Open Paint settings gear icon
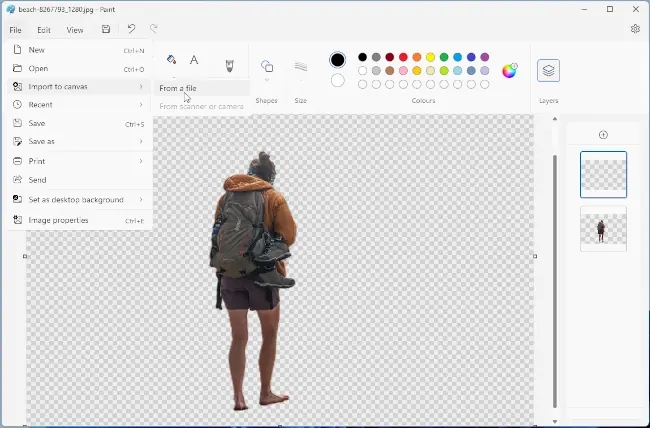 click(x=635, y=29)
